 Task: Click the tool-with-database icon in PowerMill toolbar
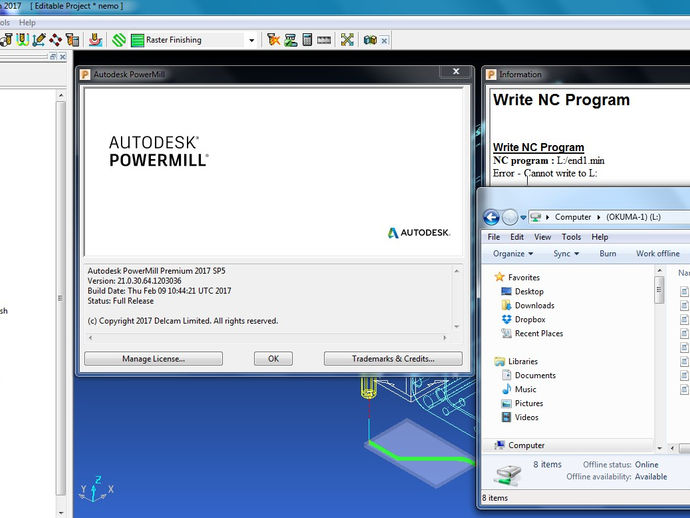(72, 40)
